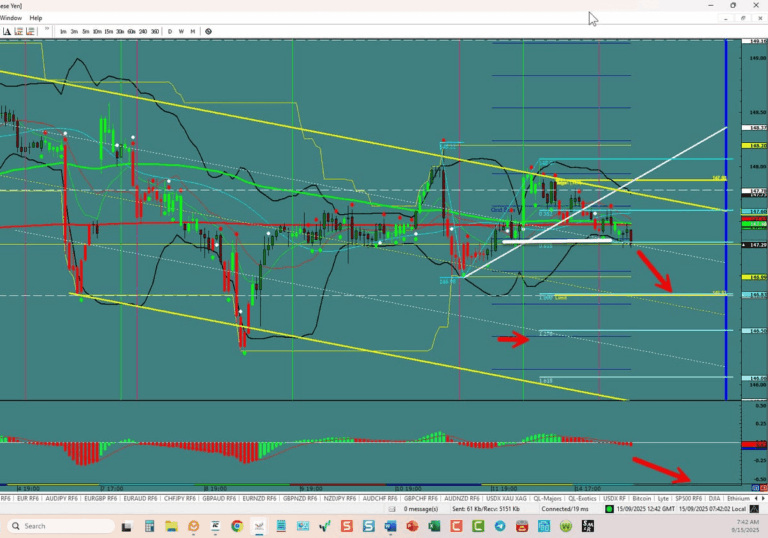Switch chart to 10m timeframe
768x538 pixels.
pyautogui.click(x=97, y=31)
